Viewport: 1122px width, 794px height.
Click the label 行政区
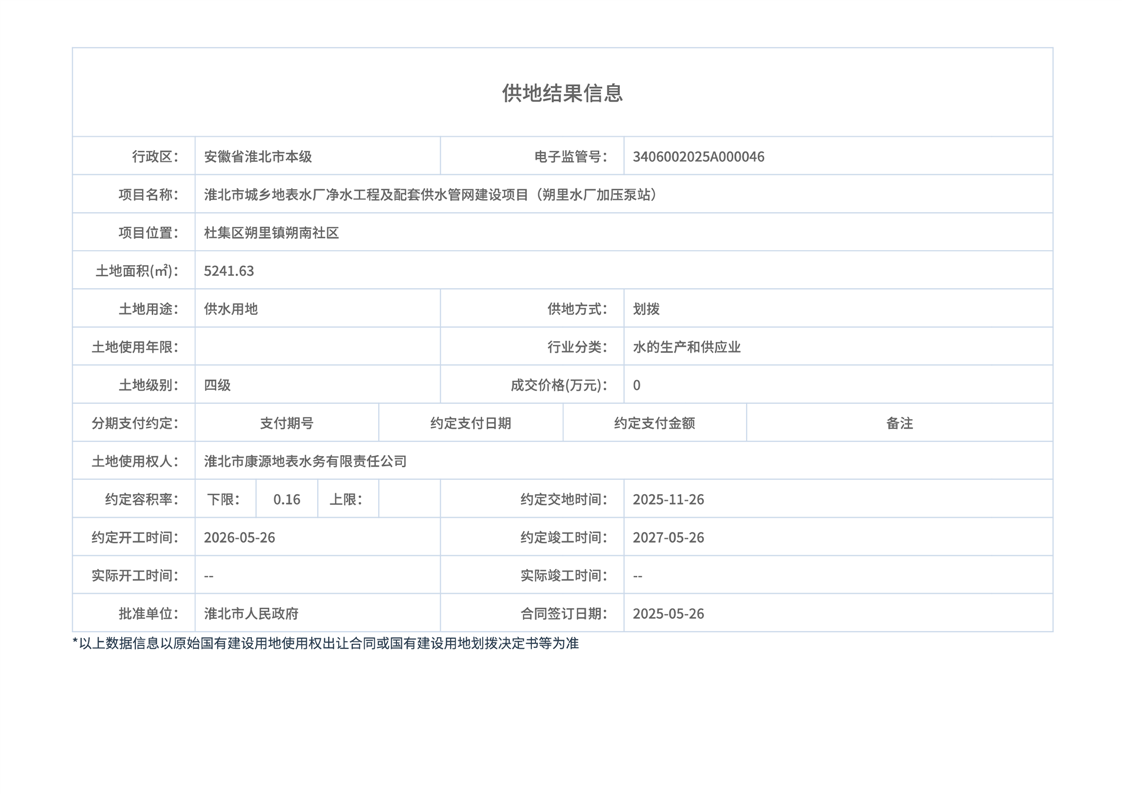tap(155, 157)
